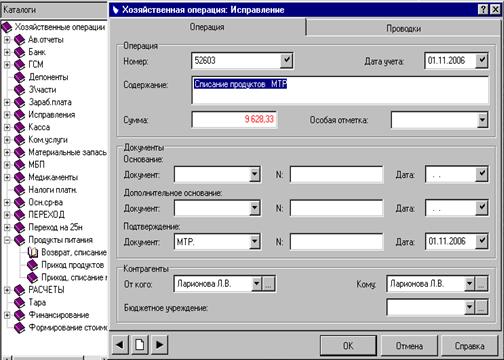This screenshot has height=360, width=504.
Task: Click the book icon beside Осн.ср-ва
Action: 19,203
